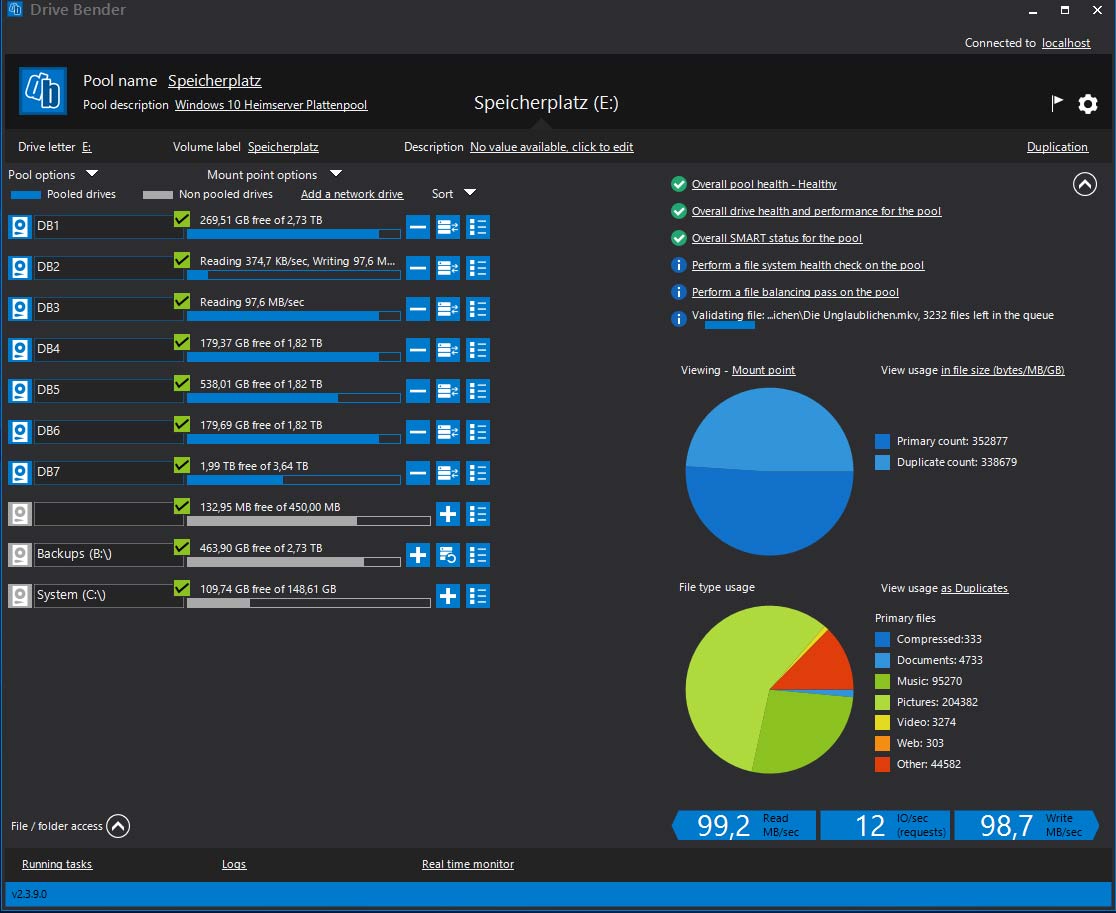Image resolution: width=1116 pixels, height=913 pixels.
Task: Click description No value available link
Action: 552,147
